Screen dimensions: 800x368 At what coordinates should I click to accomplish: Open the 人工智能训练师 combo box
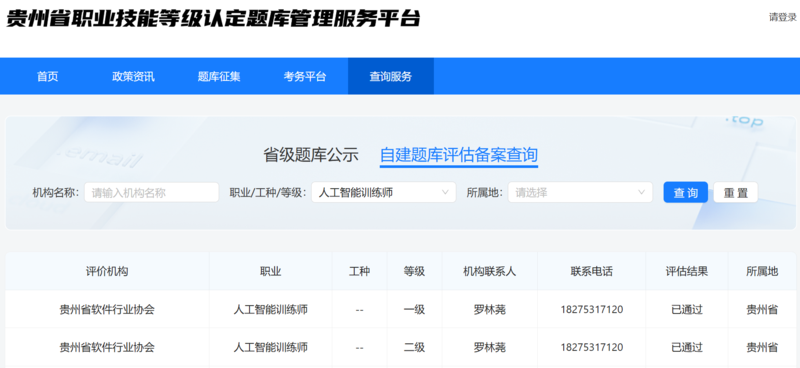384,192
